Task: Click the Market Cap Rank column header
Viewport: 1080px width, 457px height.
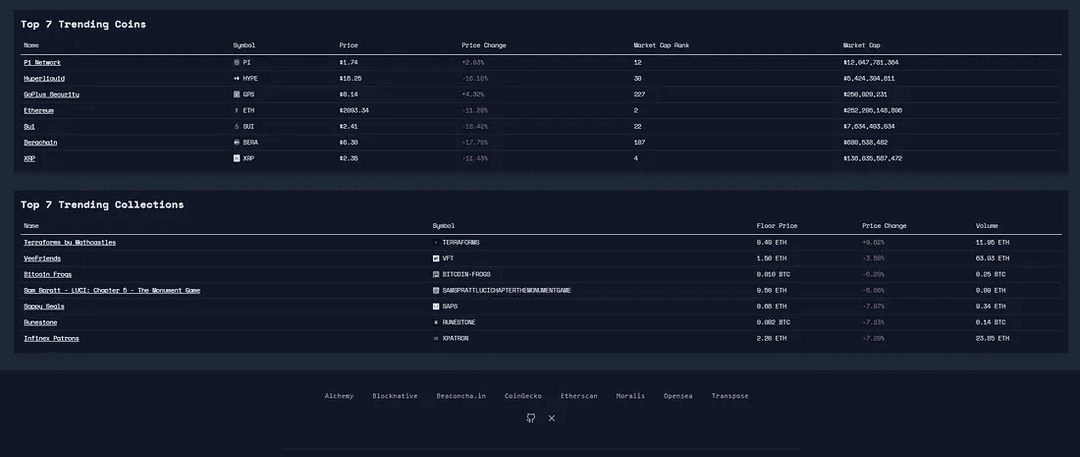Action: pyautogui.click(x=662, y=45)
